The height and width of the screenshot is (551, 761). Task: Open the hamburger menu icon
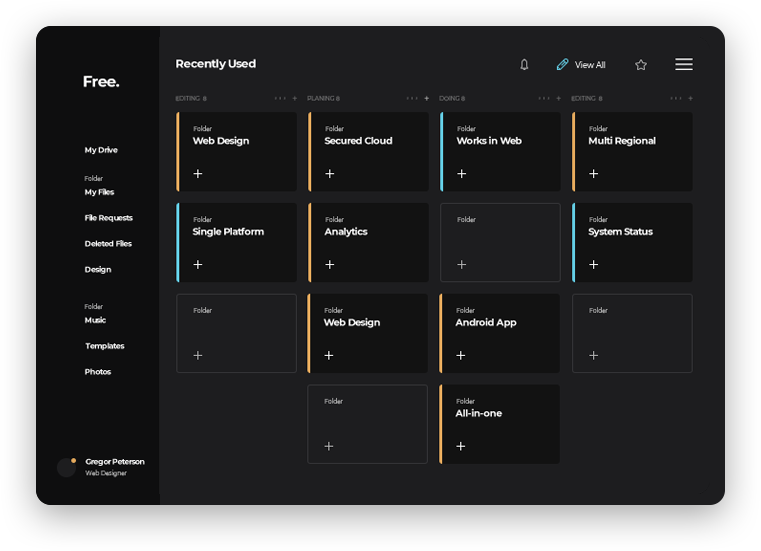[684, 64]
